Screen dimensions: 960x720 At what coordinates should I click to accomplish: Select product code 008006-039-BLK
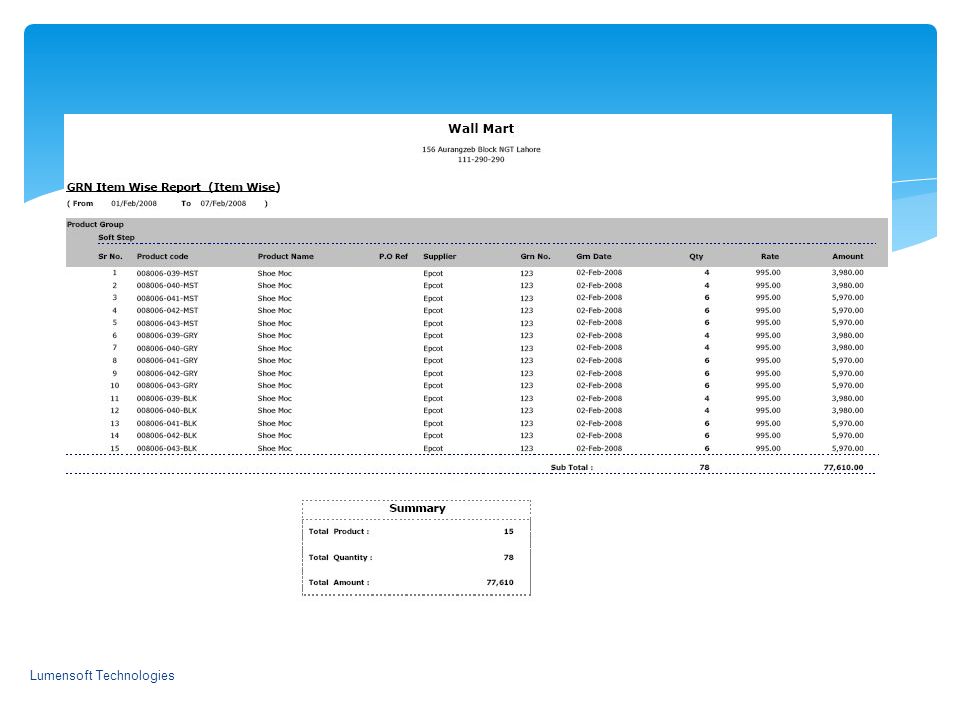pos(167,399)
